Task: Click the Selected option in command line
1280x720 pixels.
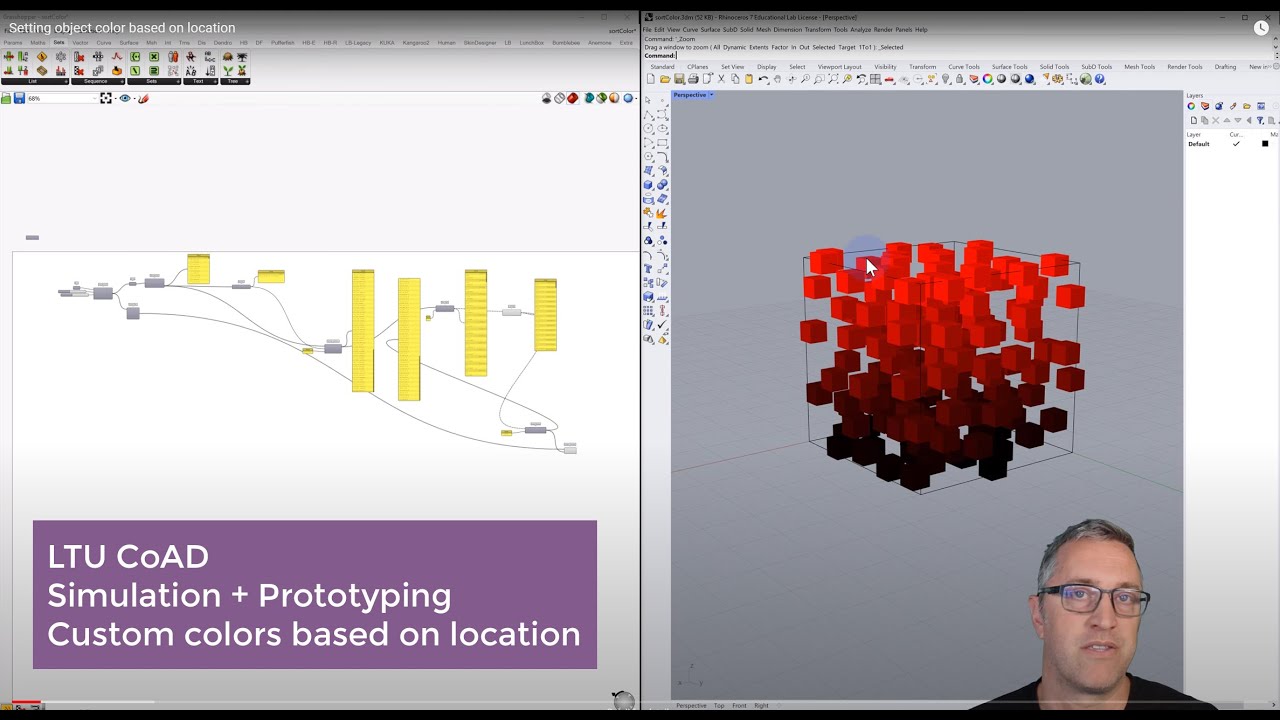Action: (x=824, y=47)
